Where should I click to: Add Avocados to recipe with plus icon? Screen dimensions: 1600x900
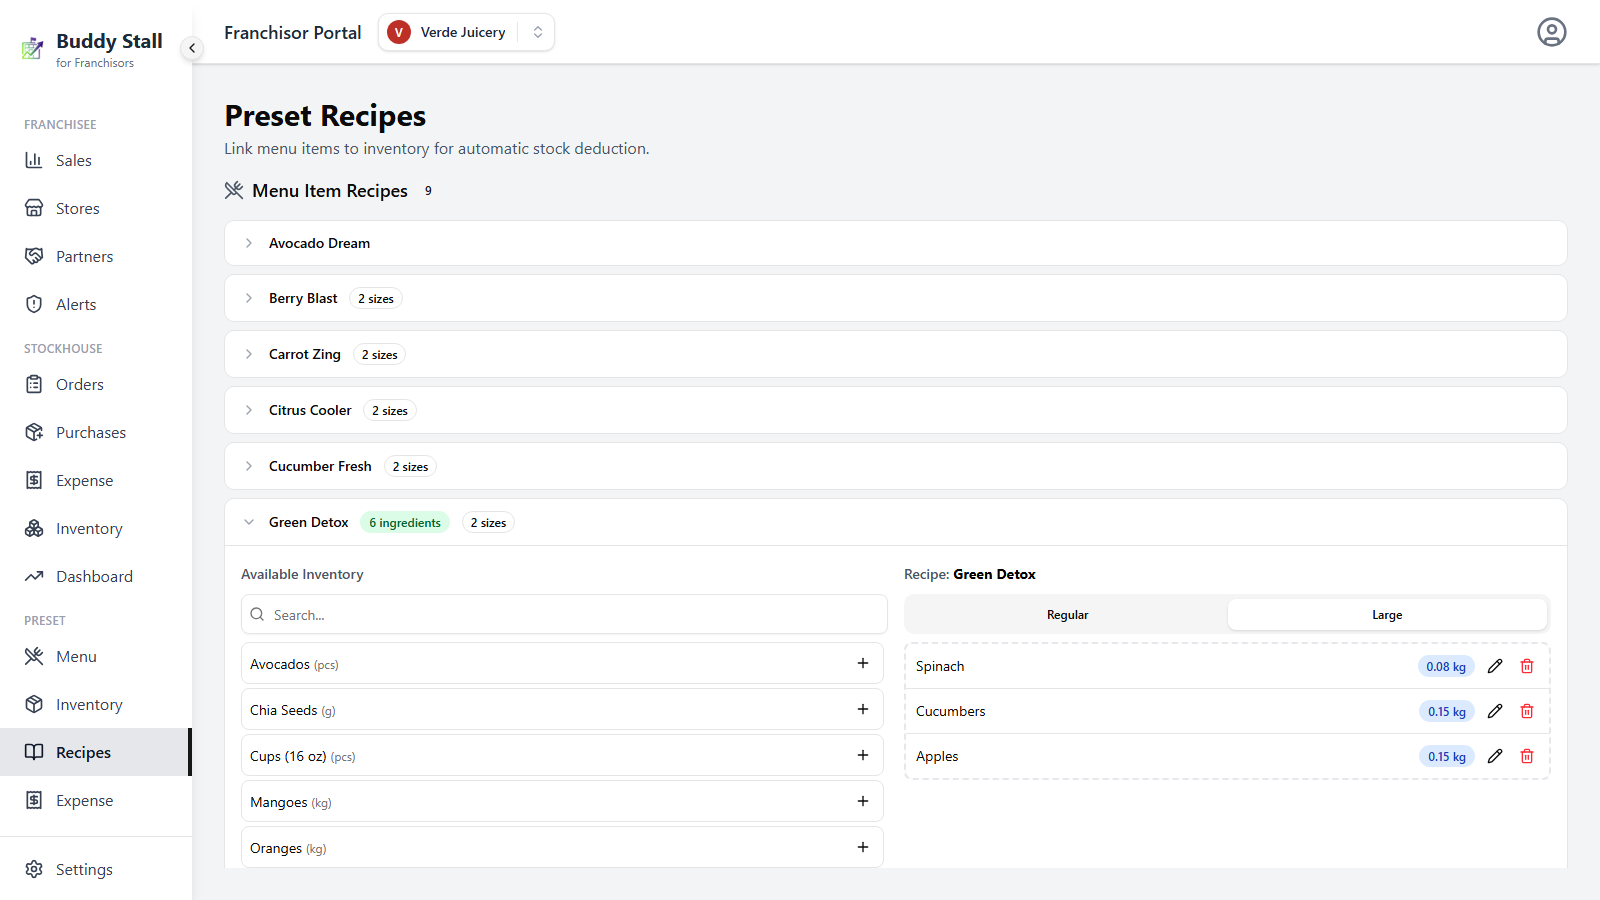(863, 663)
